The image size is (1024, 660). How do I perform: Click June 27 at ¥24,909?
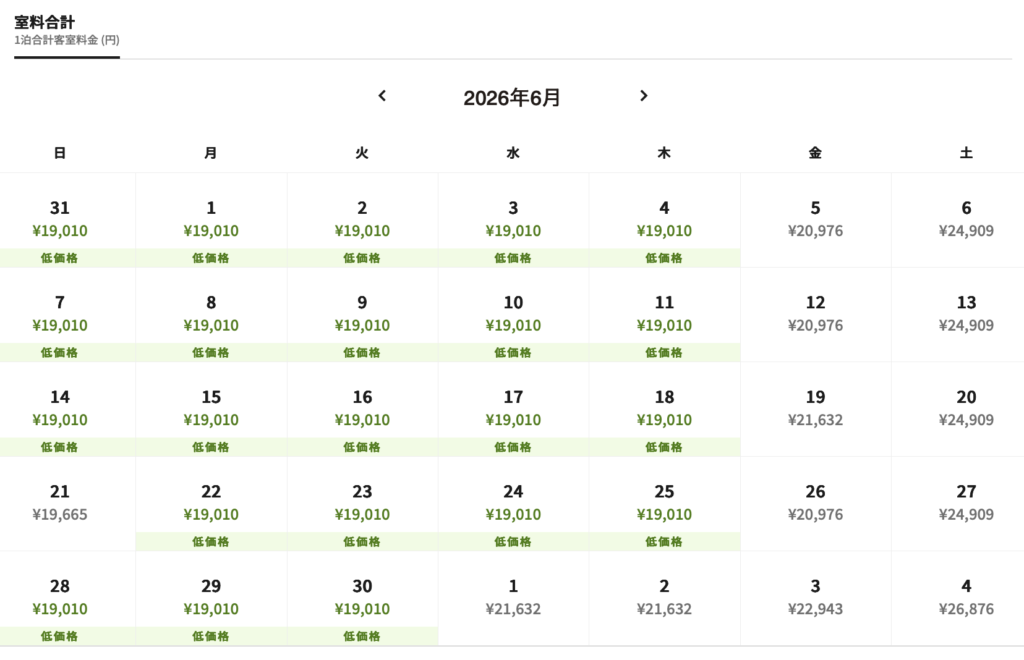pos(966,503)
